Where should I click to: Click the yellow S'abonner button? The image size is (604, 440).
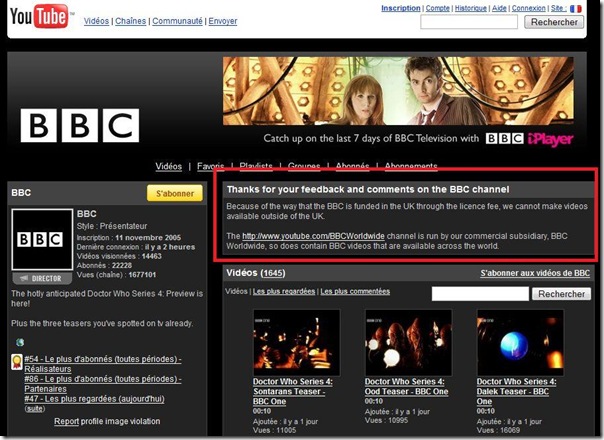[175, 193]
